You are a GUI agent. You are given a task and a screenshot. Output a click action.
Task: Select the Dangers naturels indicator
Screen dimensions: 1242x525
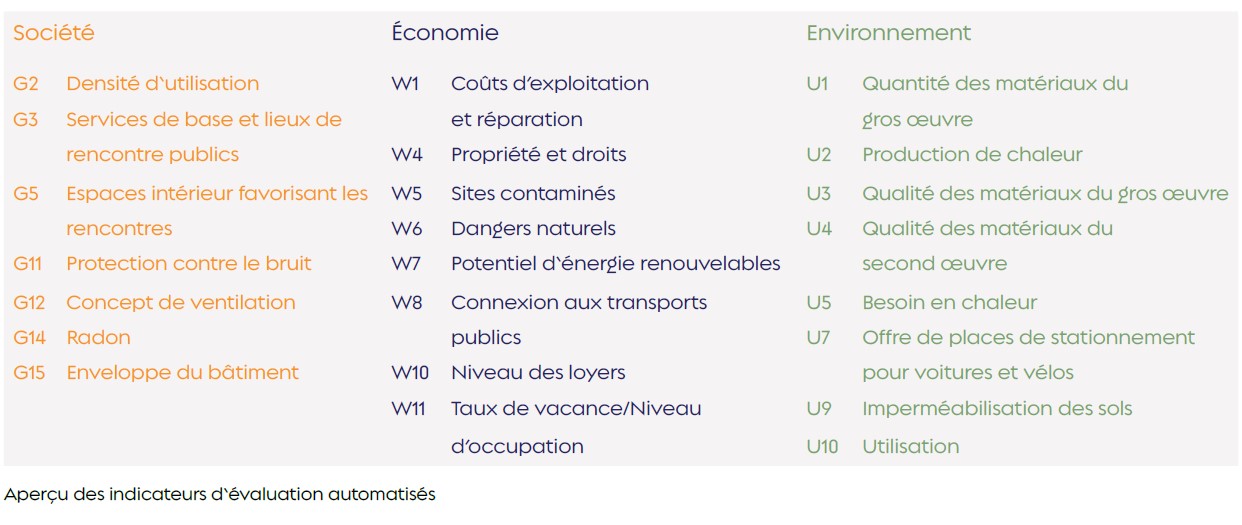point(533,229)
